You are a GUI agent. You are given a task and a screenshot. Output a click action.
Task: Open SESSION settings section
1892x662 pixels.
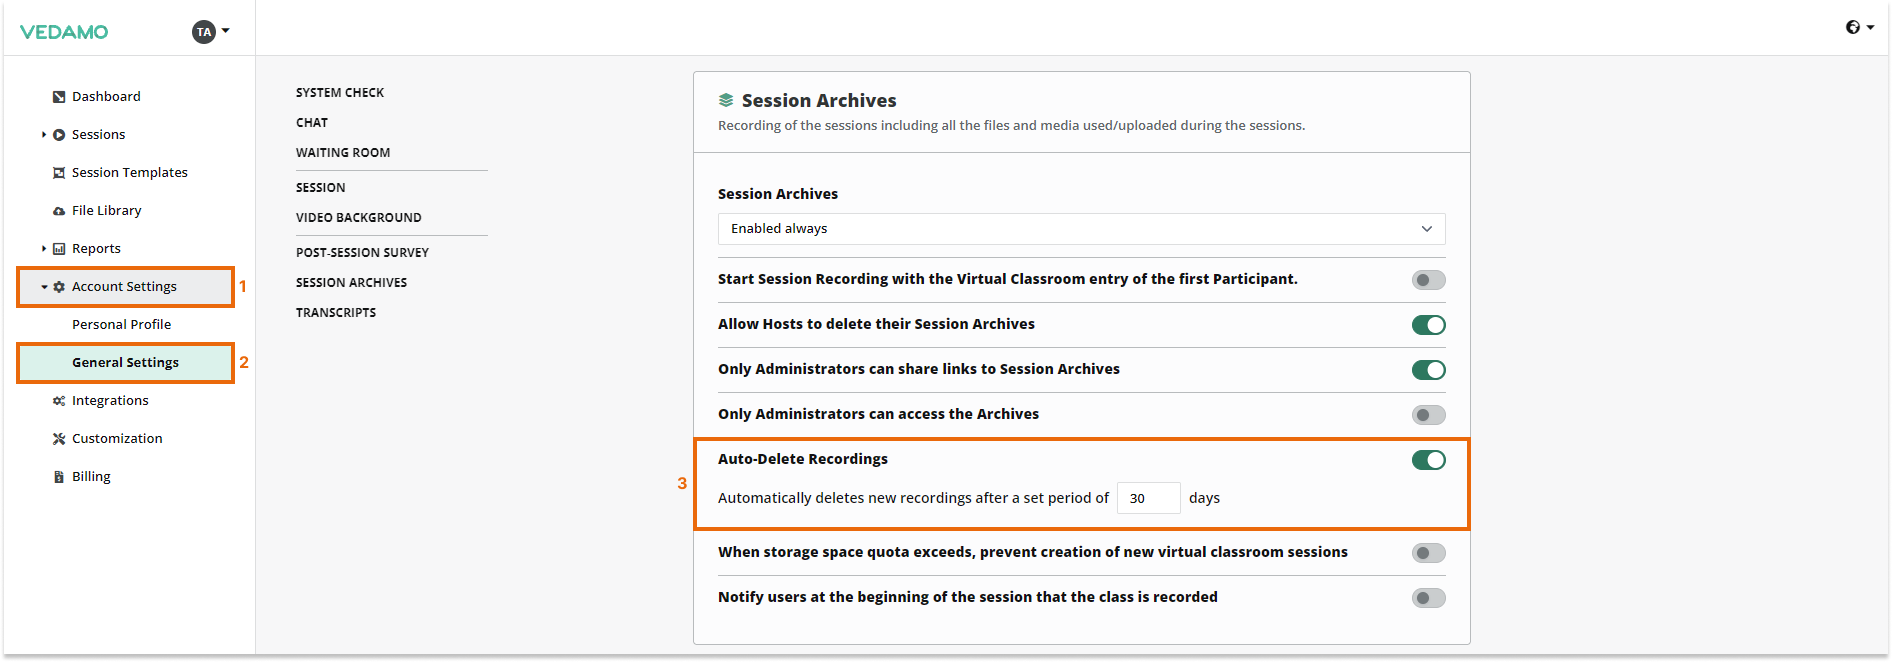tap(321, 188)
